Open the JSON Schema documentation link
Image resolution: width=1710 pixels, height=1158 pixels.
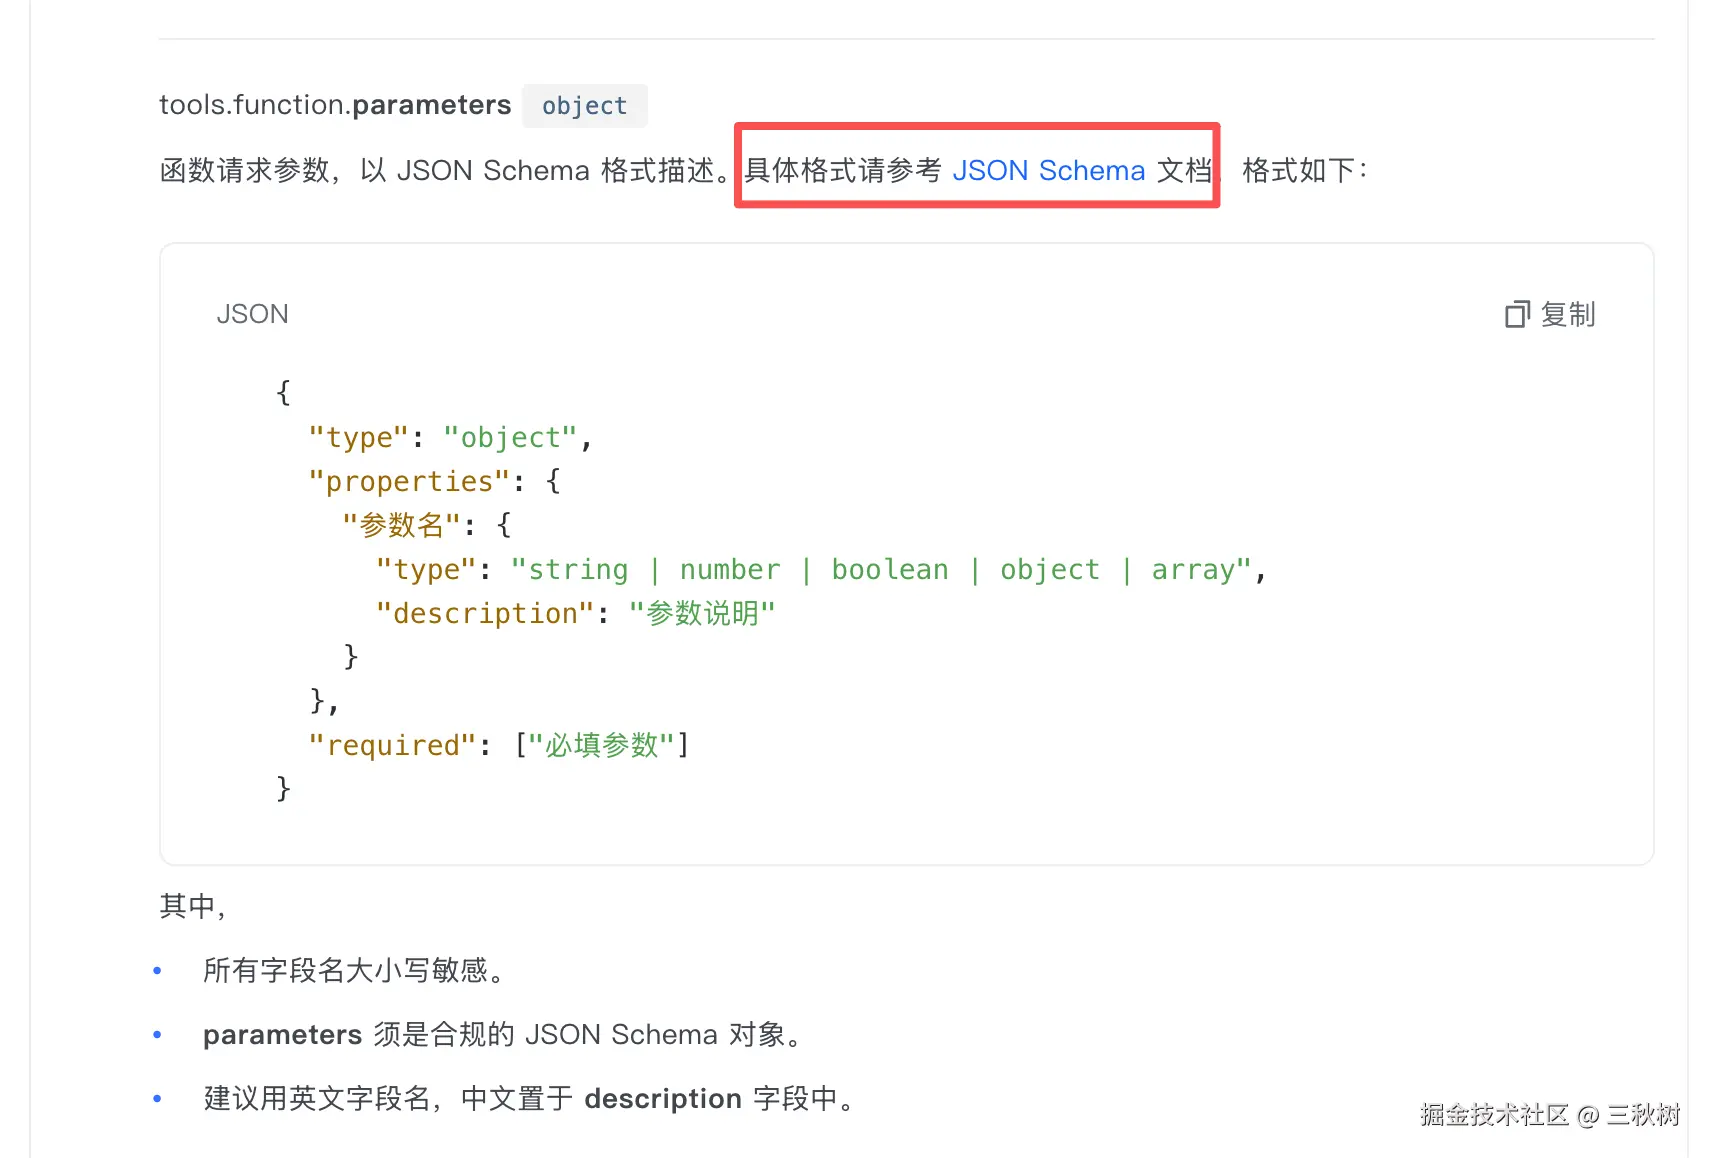click(x=1047, y=171)
